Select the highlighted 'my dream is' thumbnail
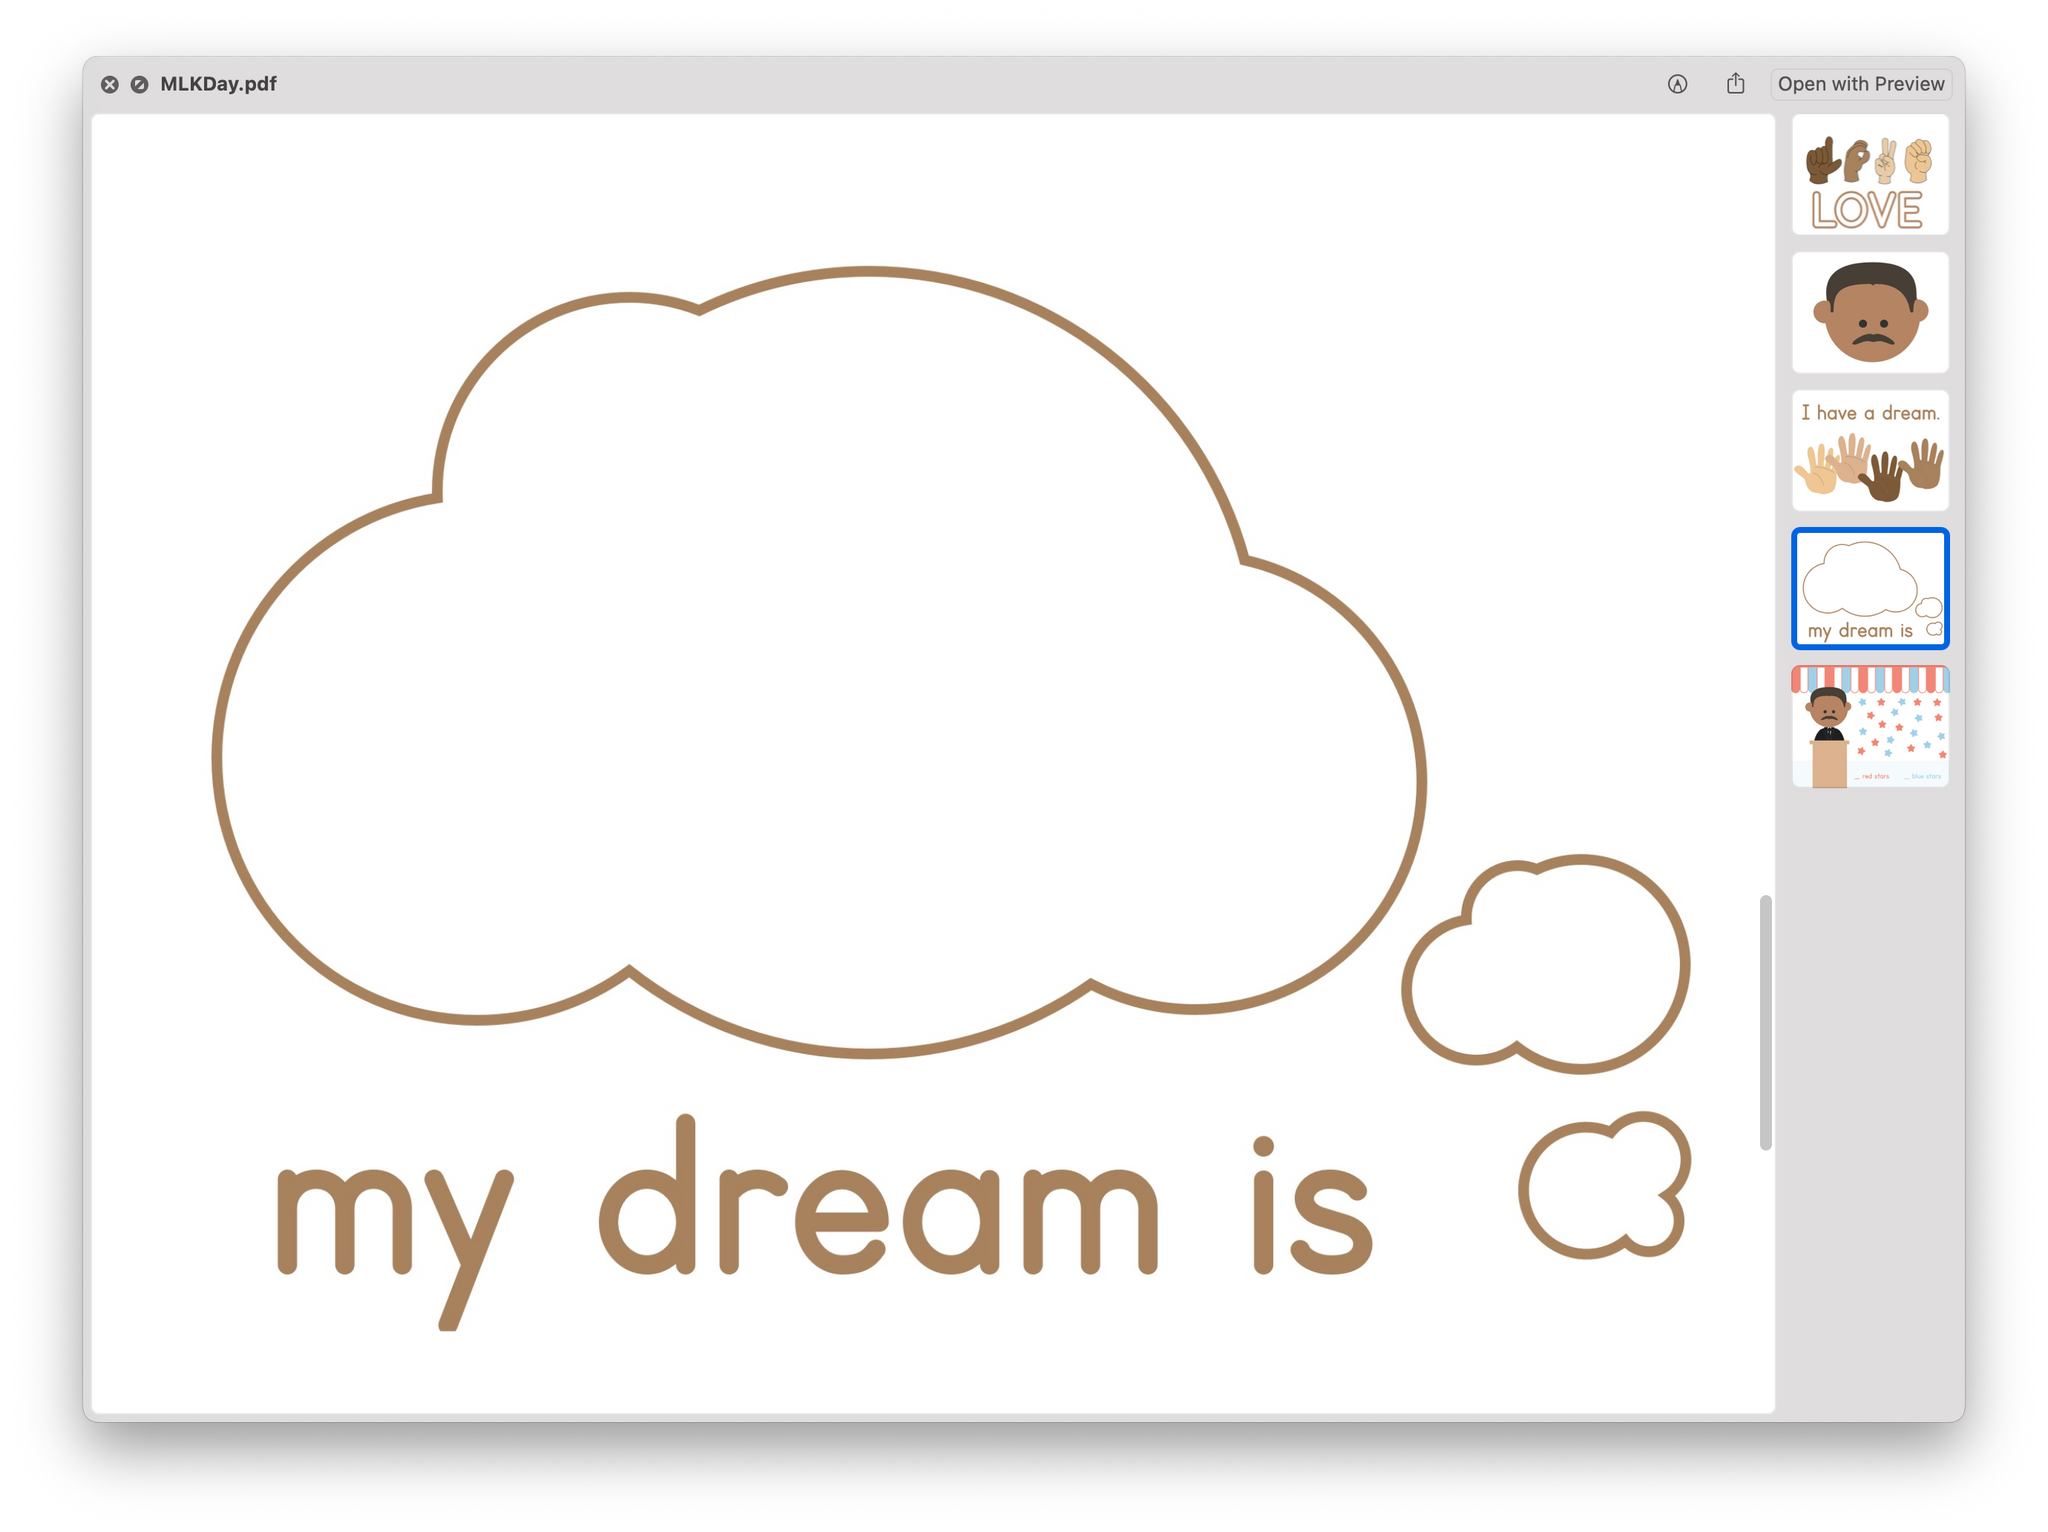Viewport: 2048px width, 1532px height. [1869, 589]
